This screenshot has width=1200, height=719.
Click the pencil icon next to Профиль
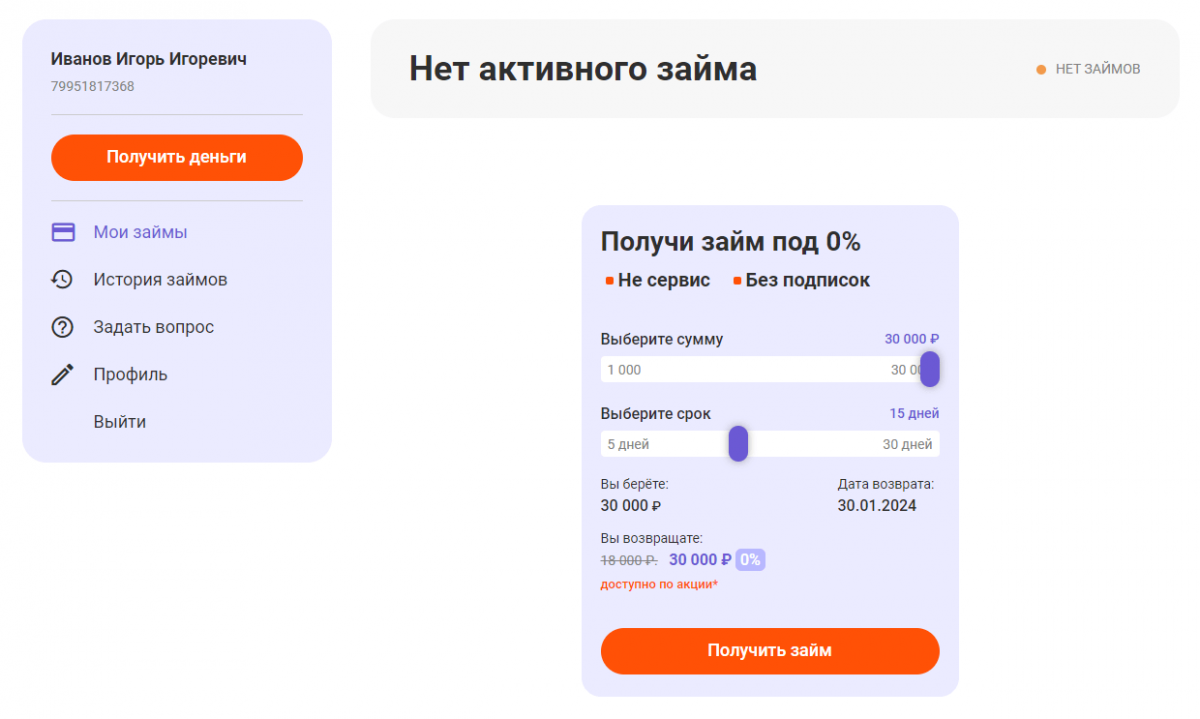63,375
